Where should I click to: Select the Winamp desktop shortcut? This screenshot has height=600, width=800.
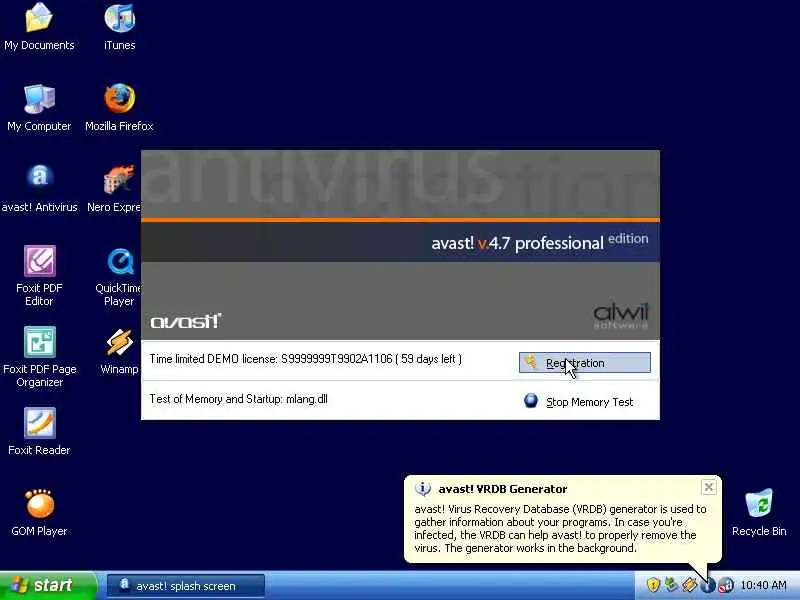pyautogui.click(x=119, y=351)
